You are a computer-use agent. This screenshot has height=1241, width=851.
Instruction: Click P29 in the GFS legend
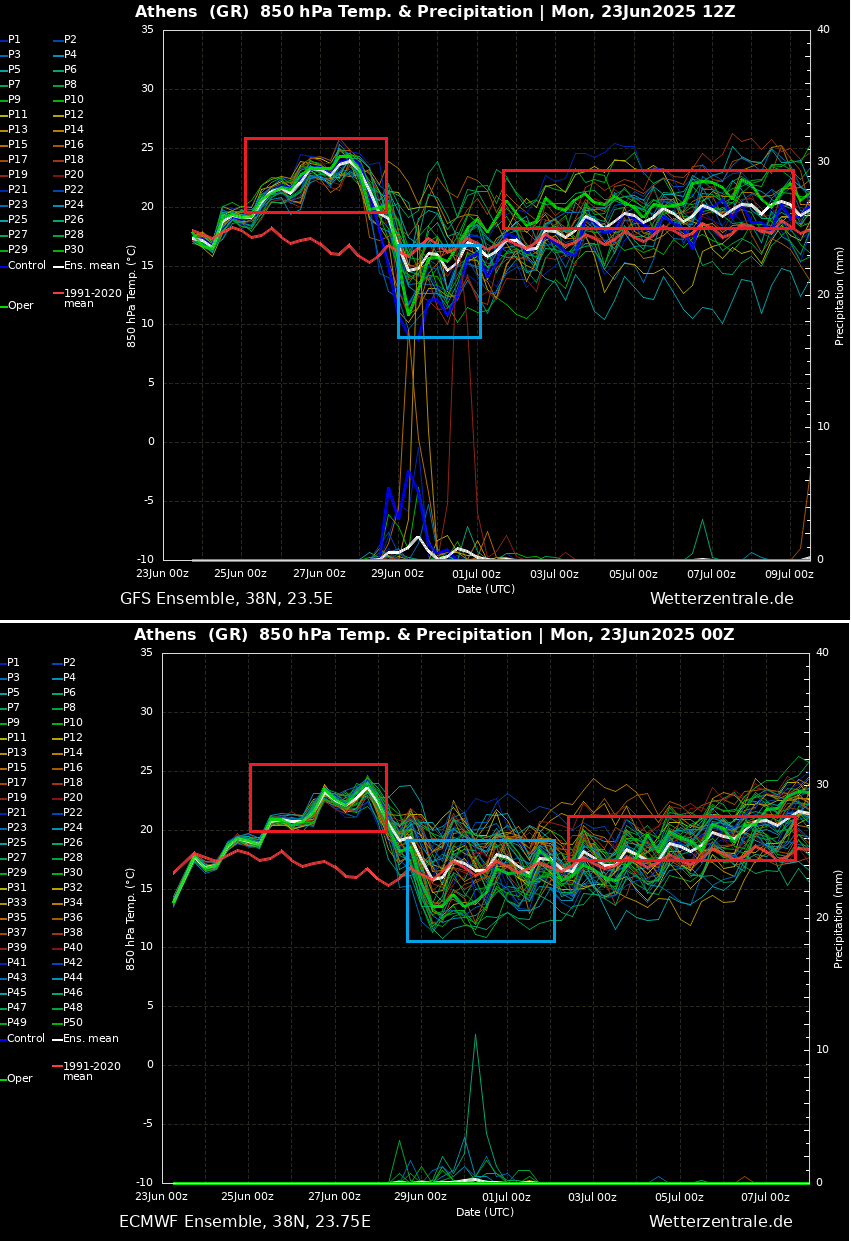coord(18,250)
